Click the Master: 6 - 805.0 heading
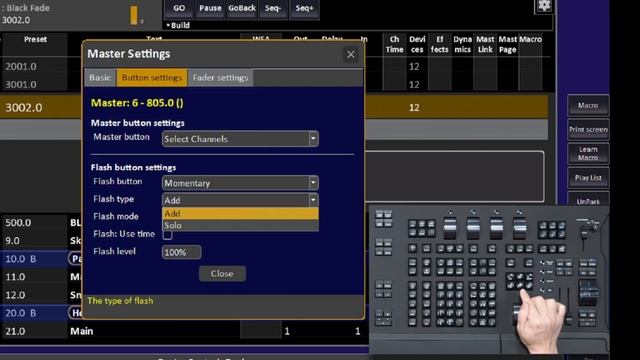The height and width of the screenshot is (360, 640). pyautogui.click(x=137, y=103)
